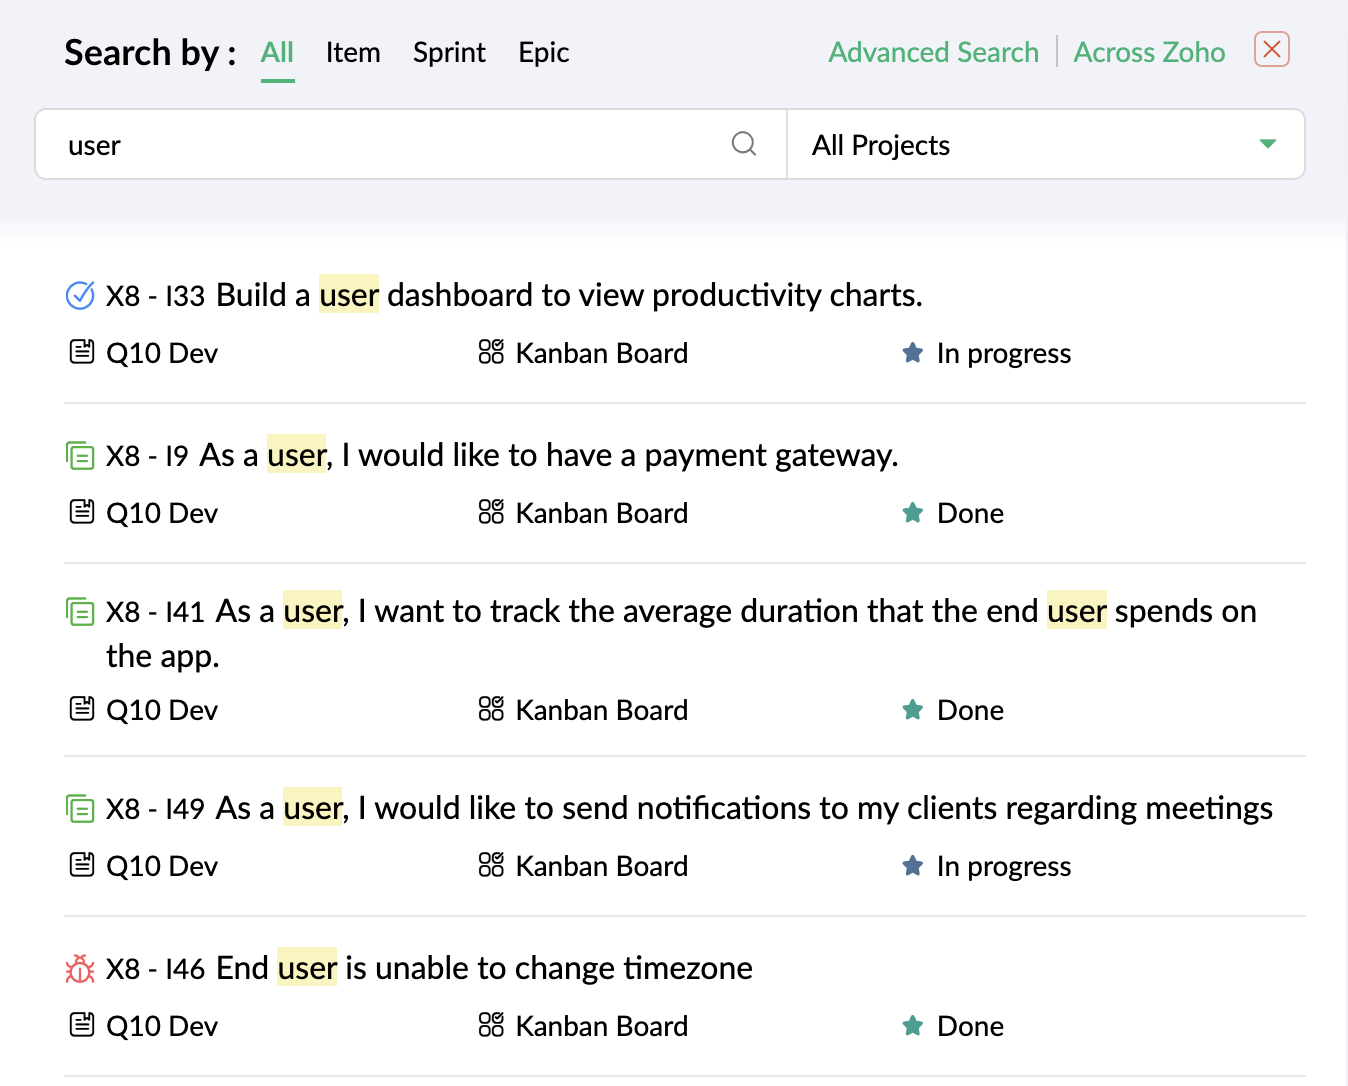Viewport: 1348px width, 1086px height.
Task: Click the Kanban board icon for I33
Action: click(x=491, y=352)
